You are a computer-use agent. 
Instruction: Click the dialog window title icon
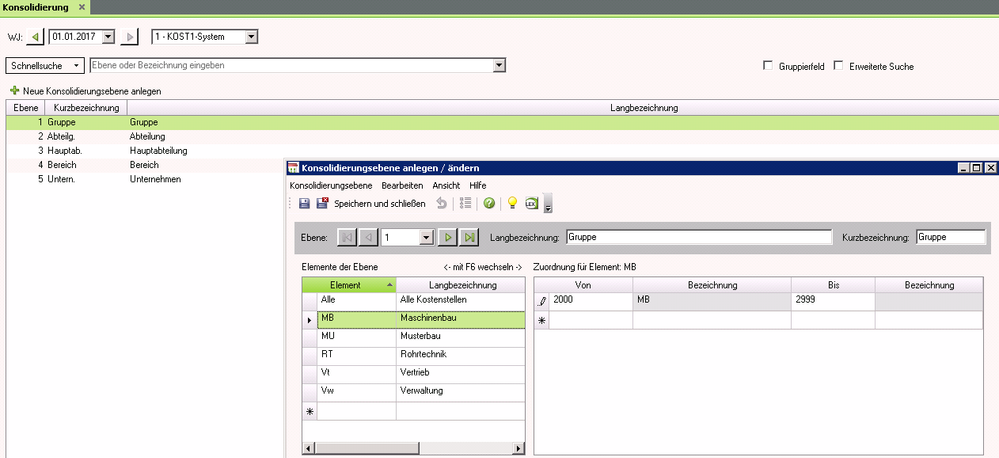[293, 168]
